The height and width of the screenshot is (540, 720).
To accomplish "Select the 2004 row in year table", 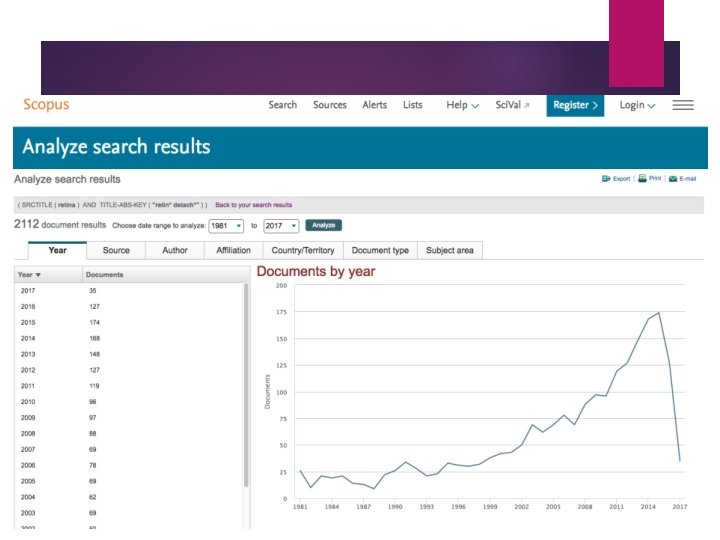I will tap(129, 497).
